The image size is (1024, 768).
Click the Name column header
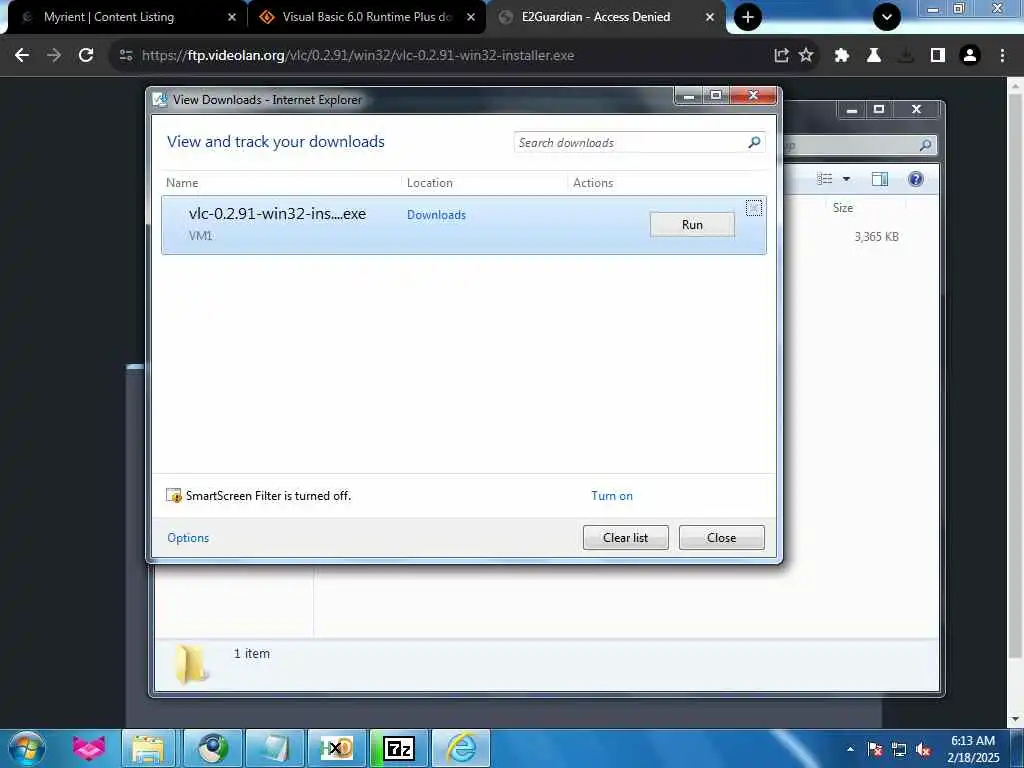click(182, 183)
